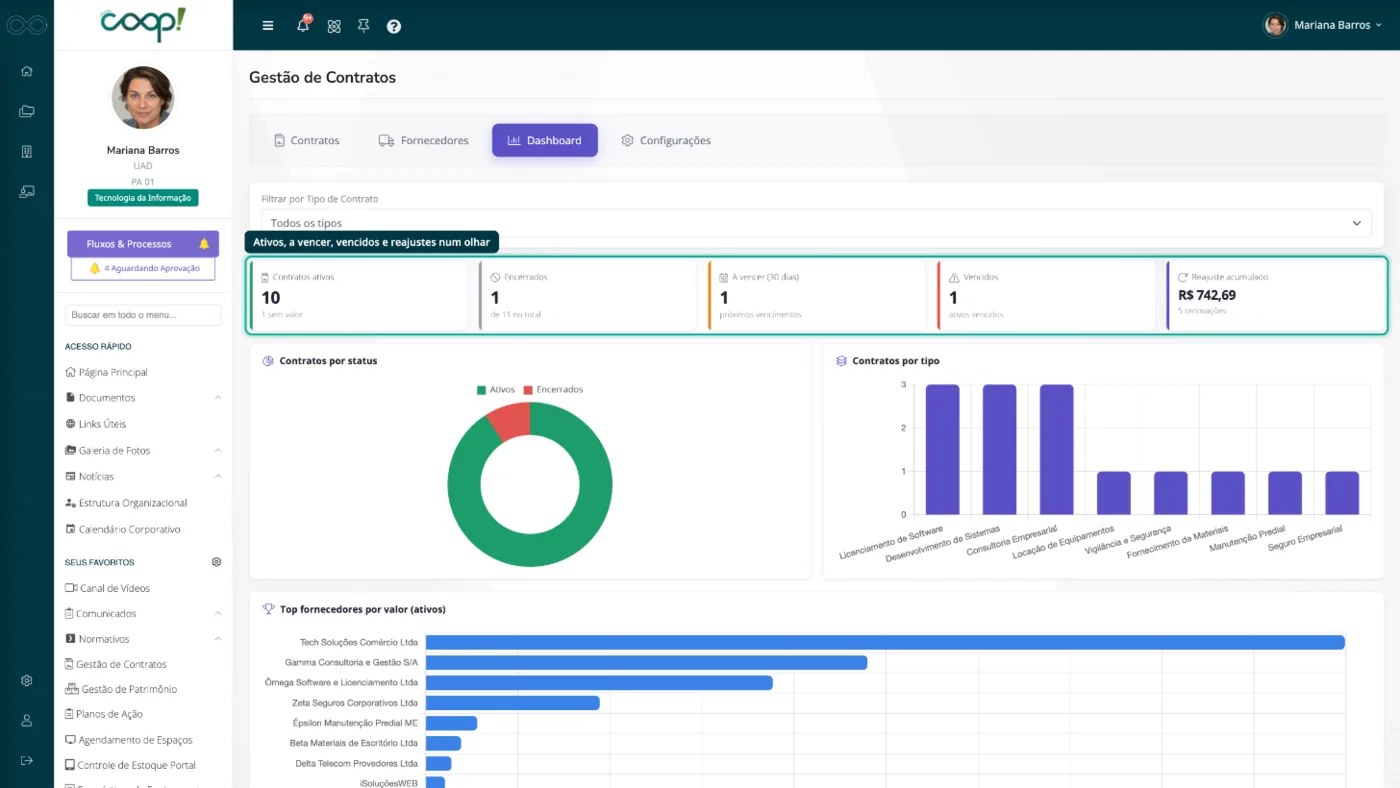Open the Todos os tipos contract type dropdown

tap(816, 223)
